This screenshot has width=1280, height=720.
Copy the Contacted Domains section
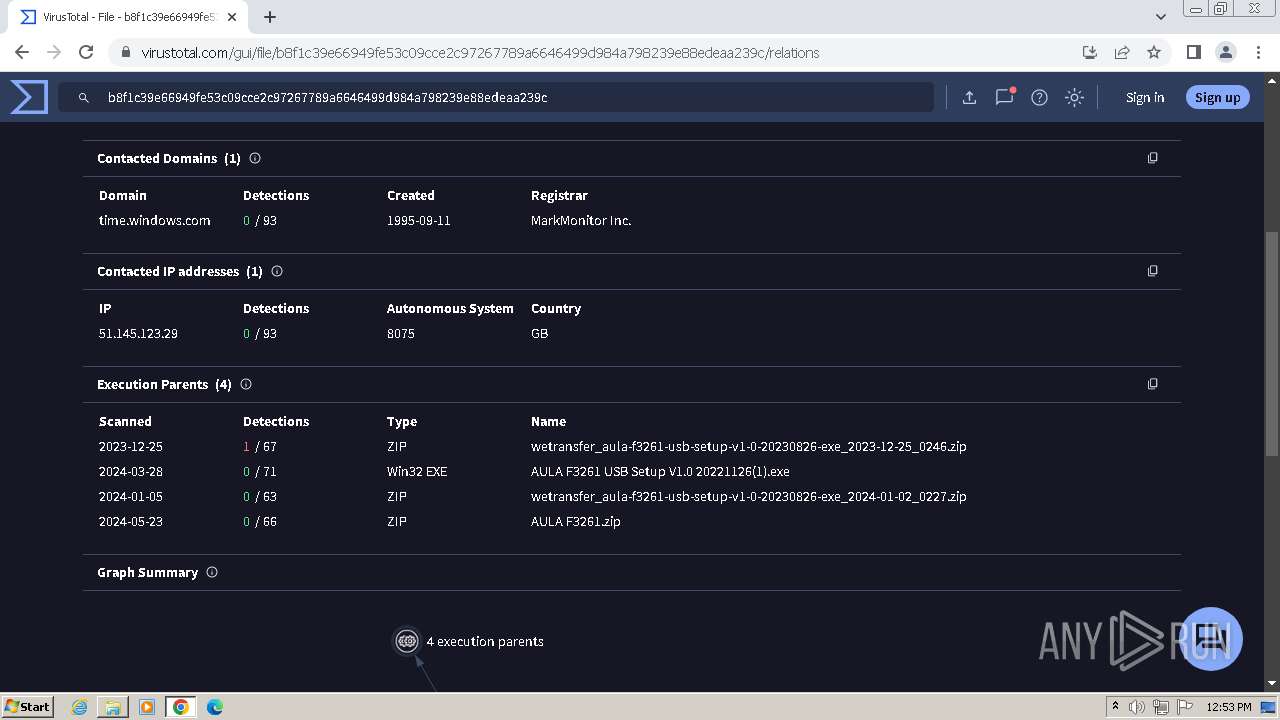[1153, 158]
